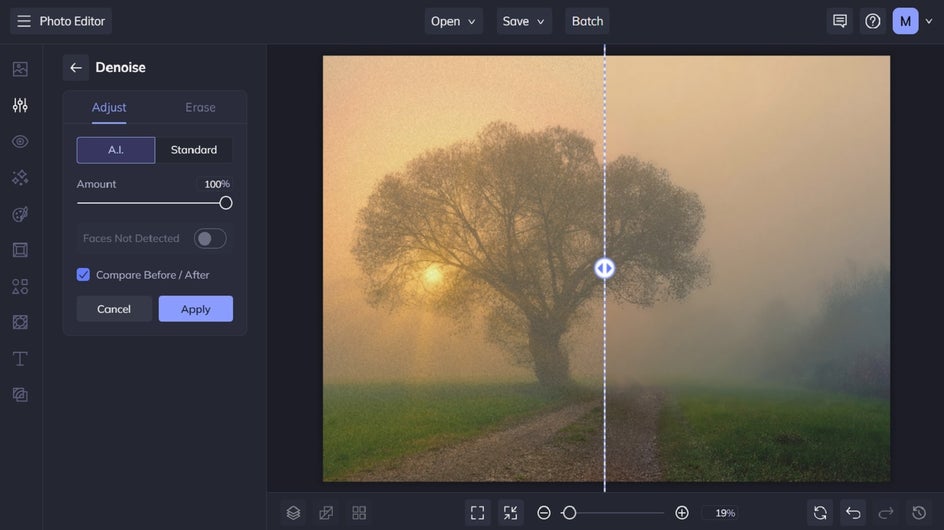Click the fit to screen icon
The image size is (944, 530).
(477, 513)
